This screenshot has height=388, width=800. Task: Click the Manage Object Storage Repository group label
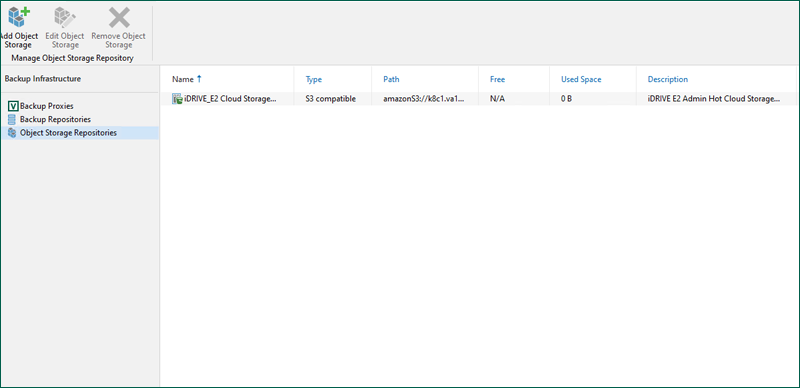72,58
